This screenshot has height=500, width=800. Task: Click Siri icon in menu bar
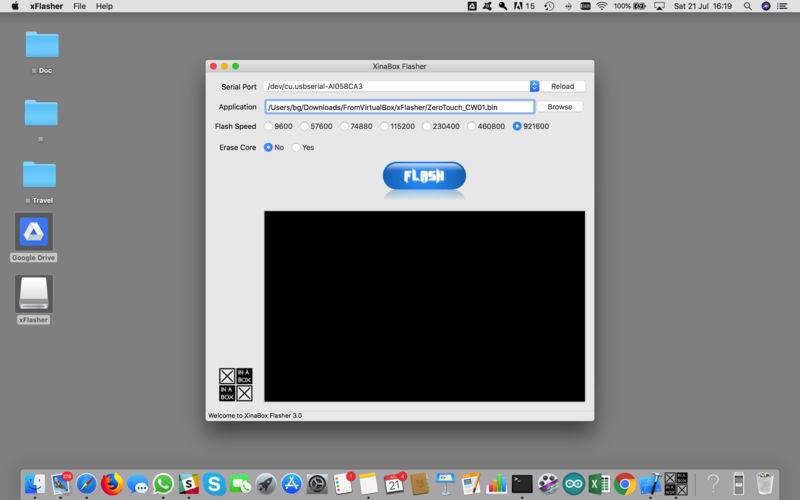766,6
